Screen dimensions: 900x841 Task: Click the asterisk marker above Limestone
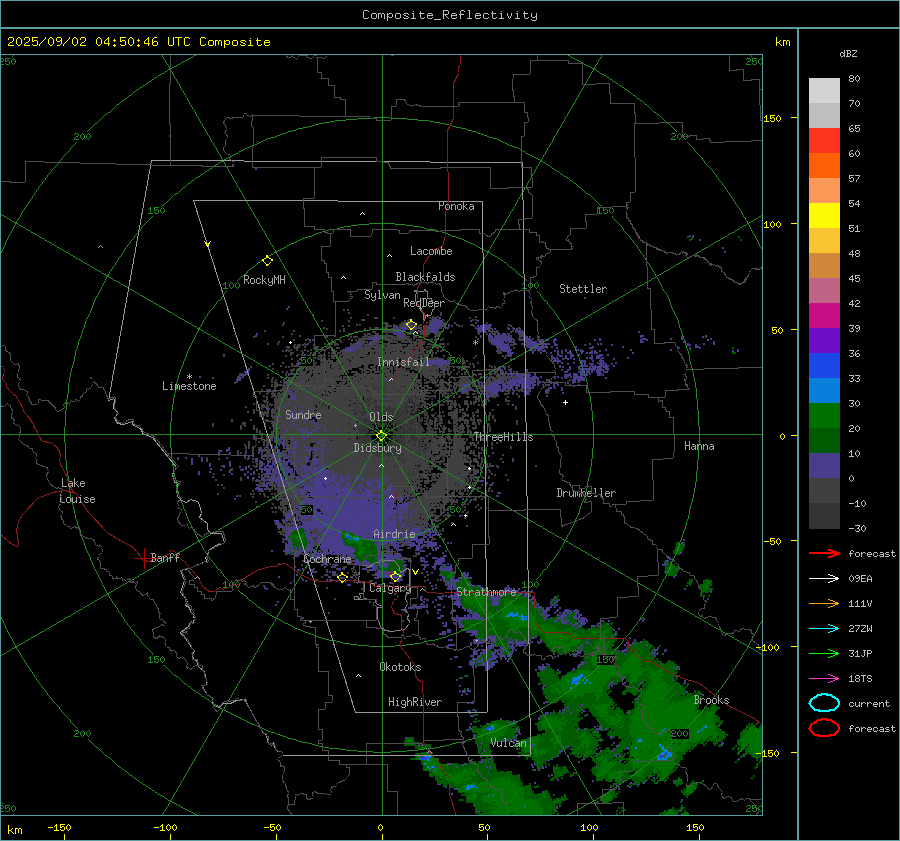tap(189, 377)
